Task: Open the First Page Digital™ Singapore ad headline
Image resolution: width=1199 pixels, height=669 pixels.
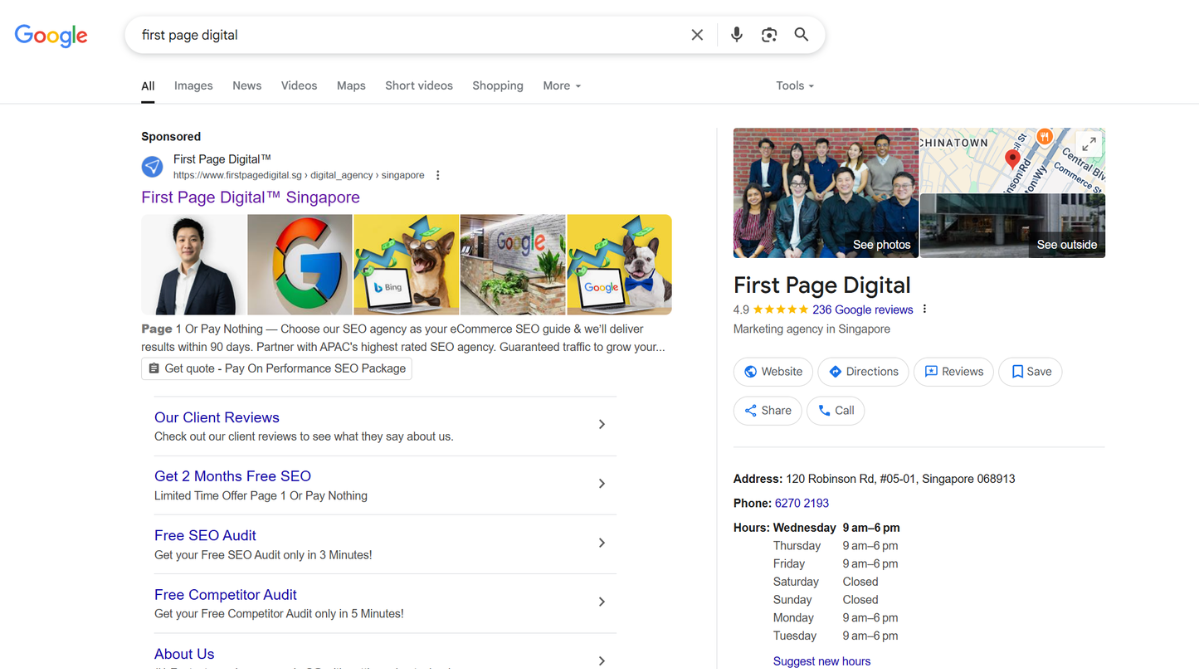Action: click(251, 197)
